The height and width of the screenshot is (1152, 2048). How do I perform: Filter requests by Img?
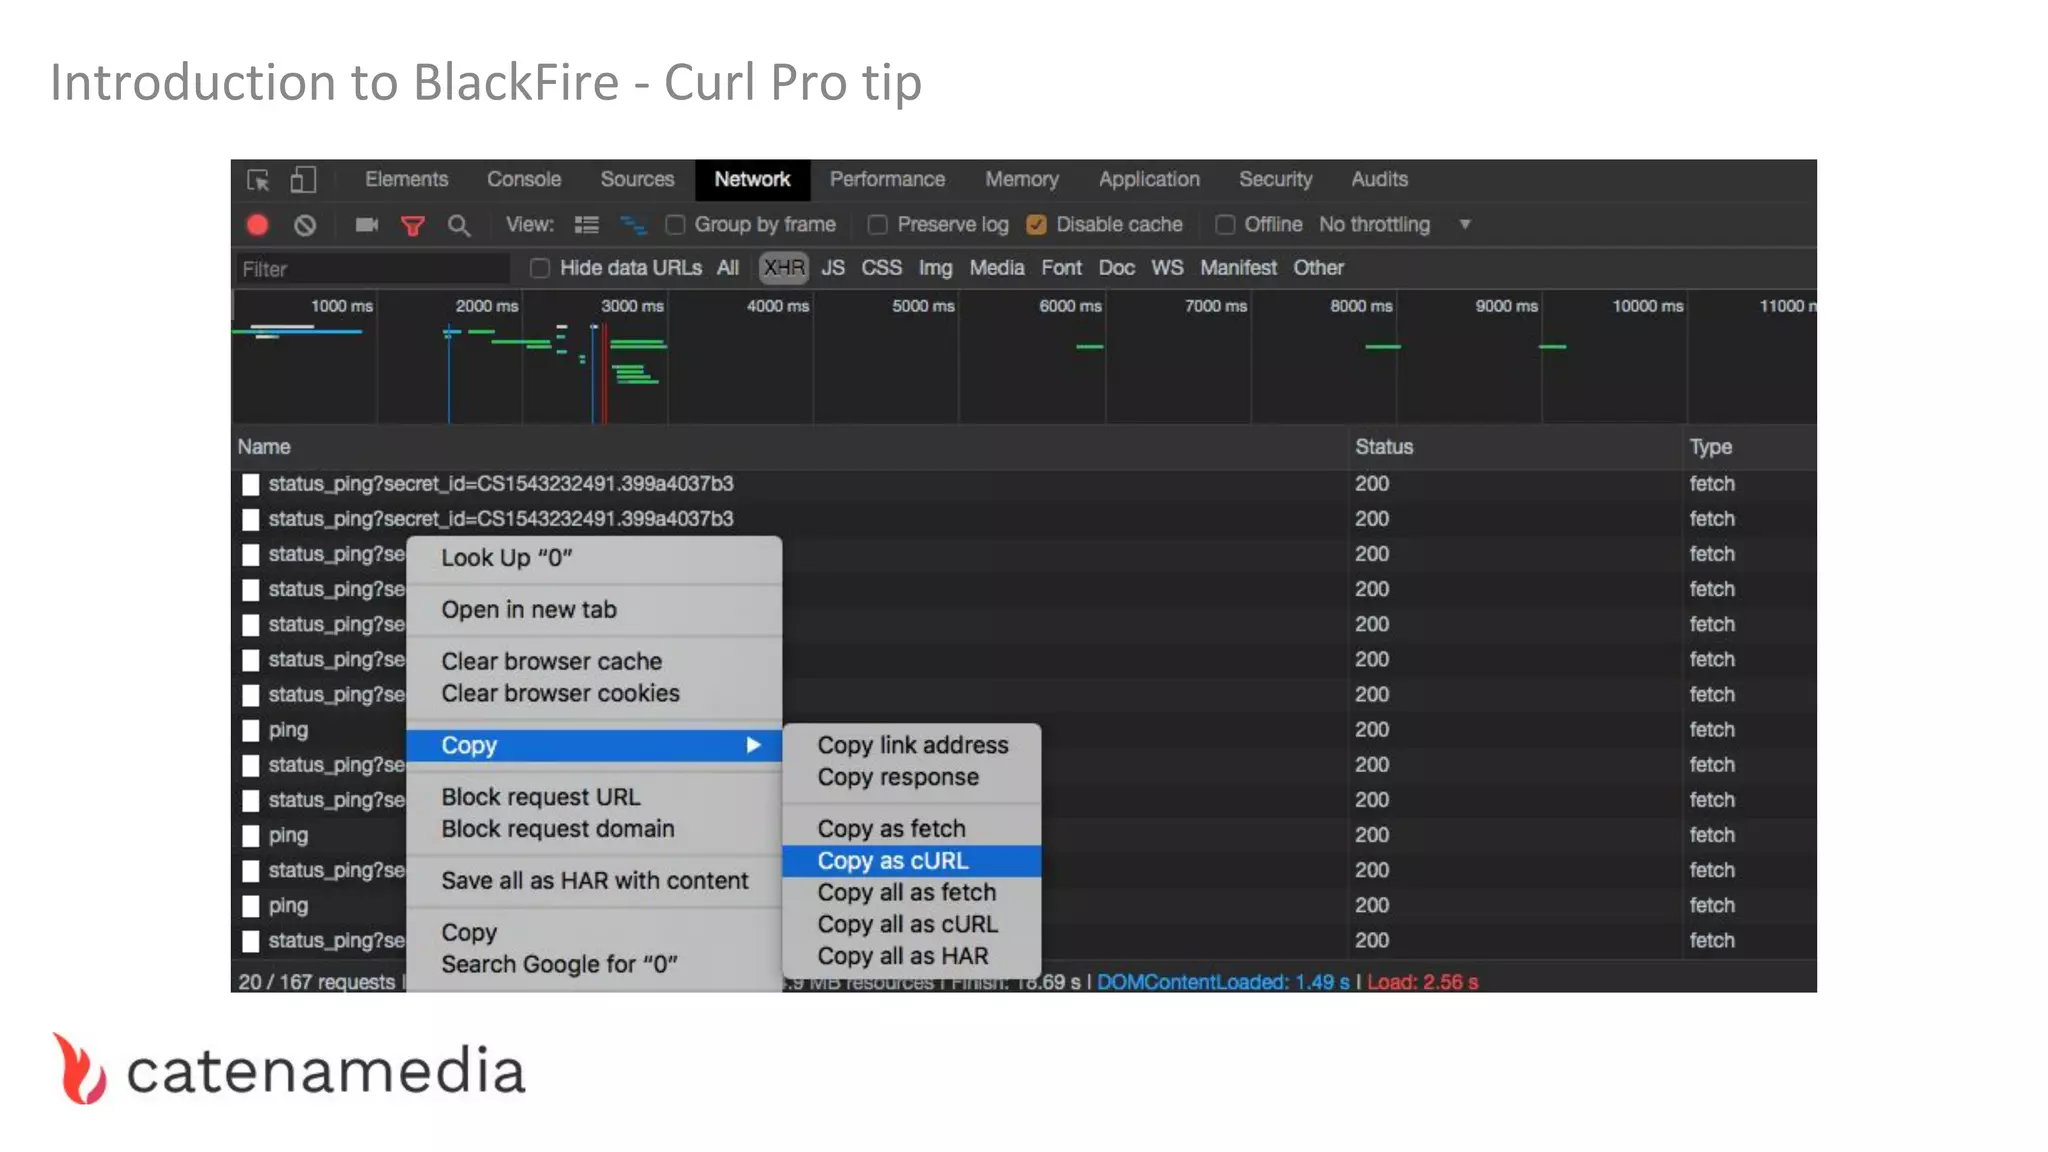pos(935,268)
